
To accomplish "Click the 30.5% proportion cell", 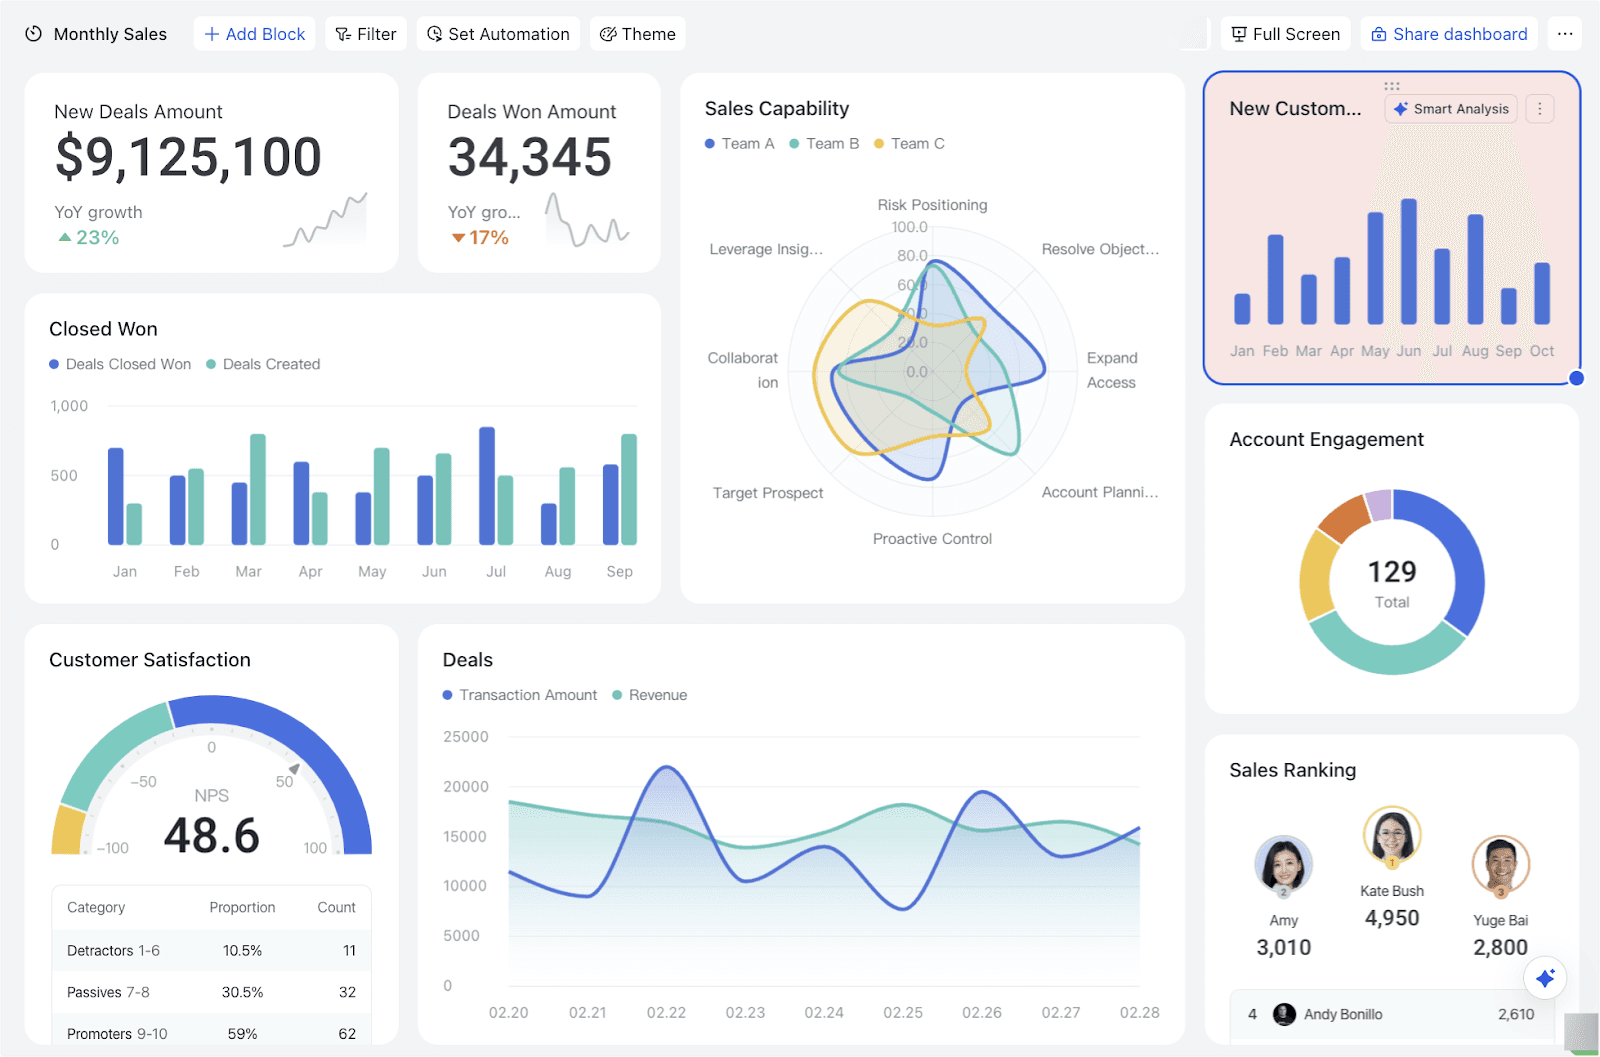I will coord(242,992).
